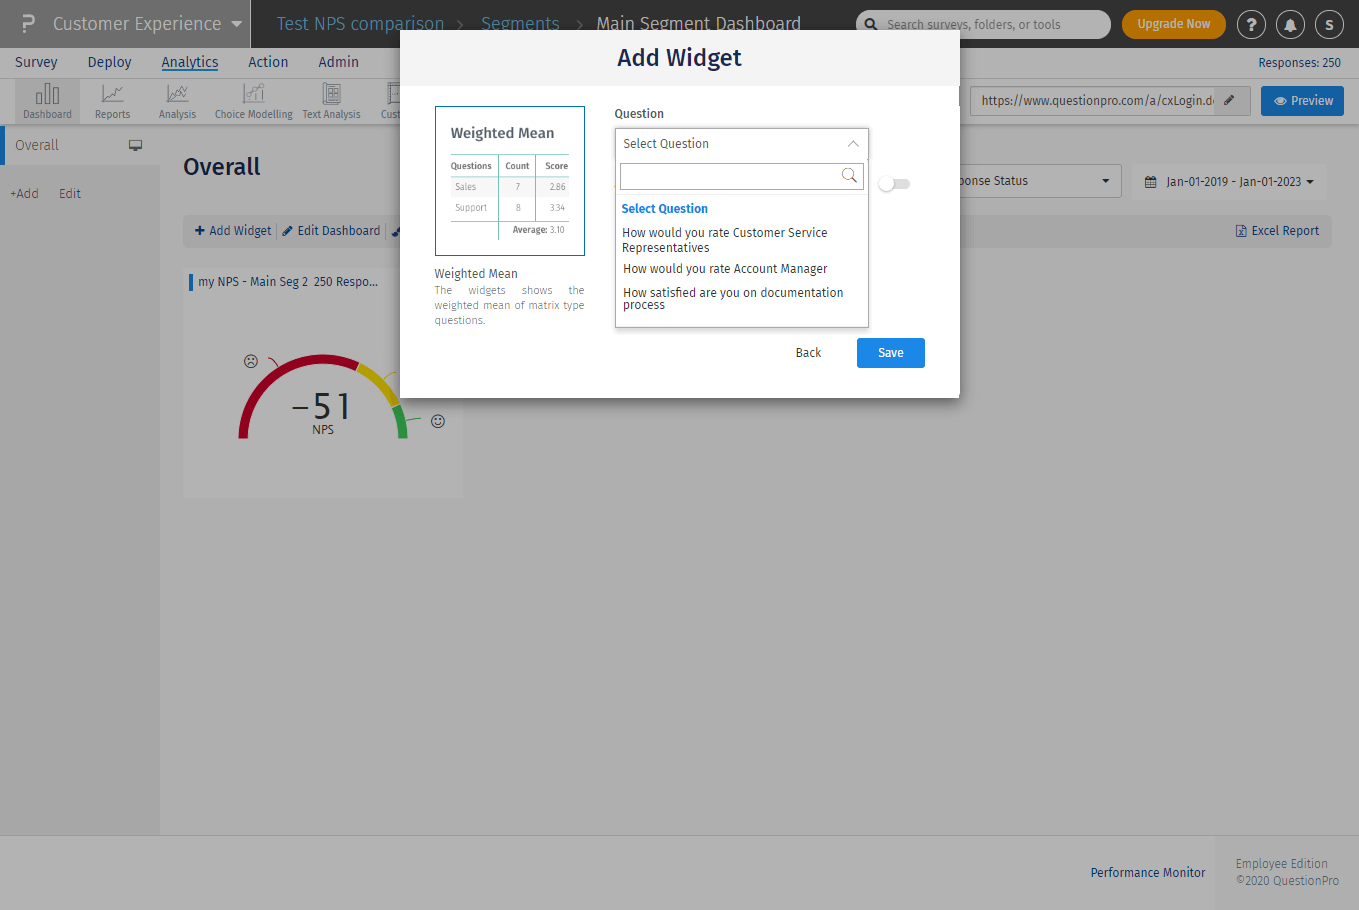
Task: Open Reports via its chart icon
Action: [112, 95]
